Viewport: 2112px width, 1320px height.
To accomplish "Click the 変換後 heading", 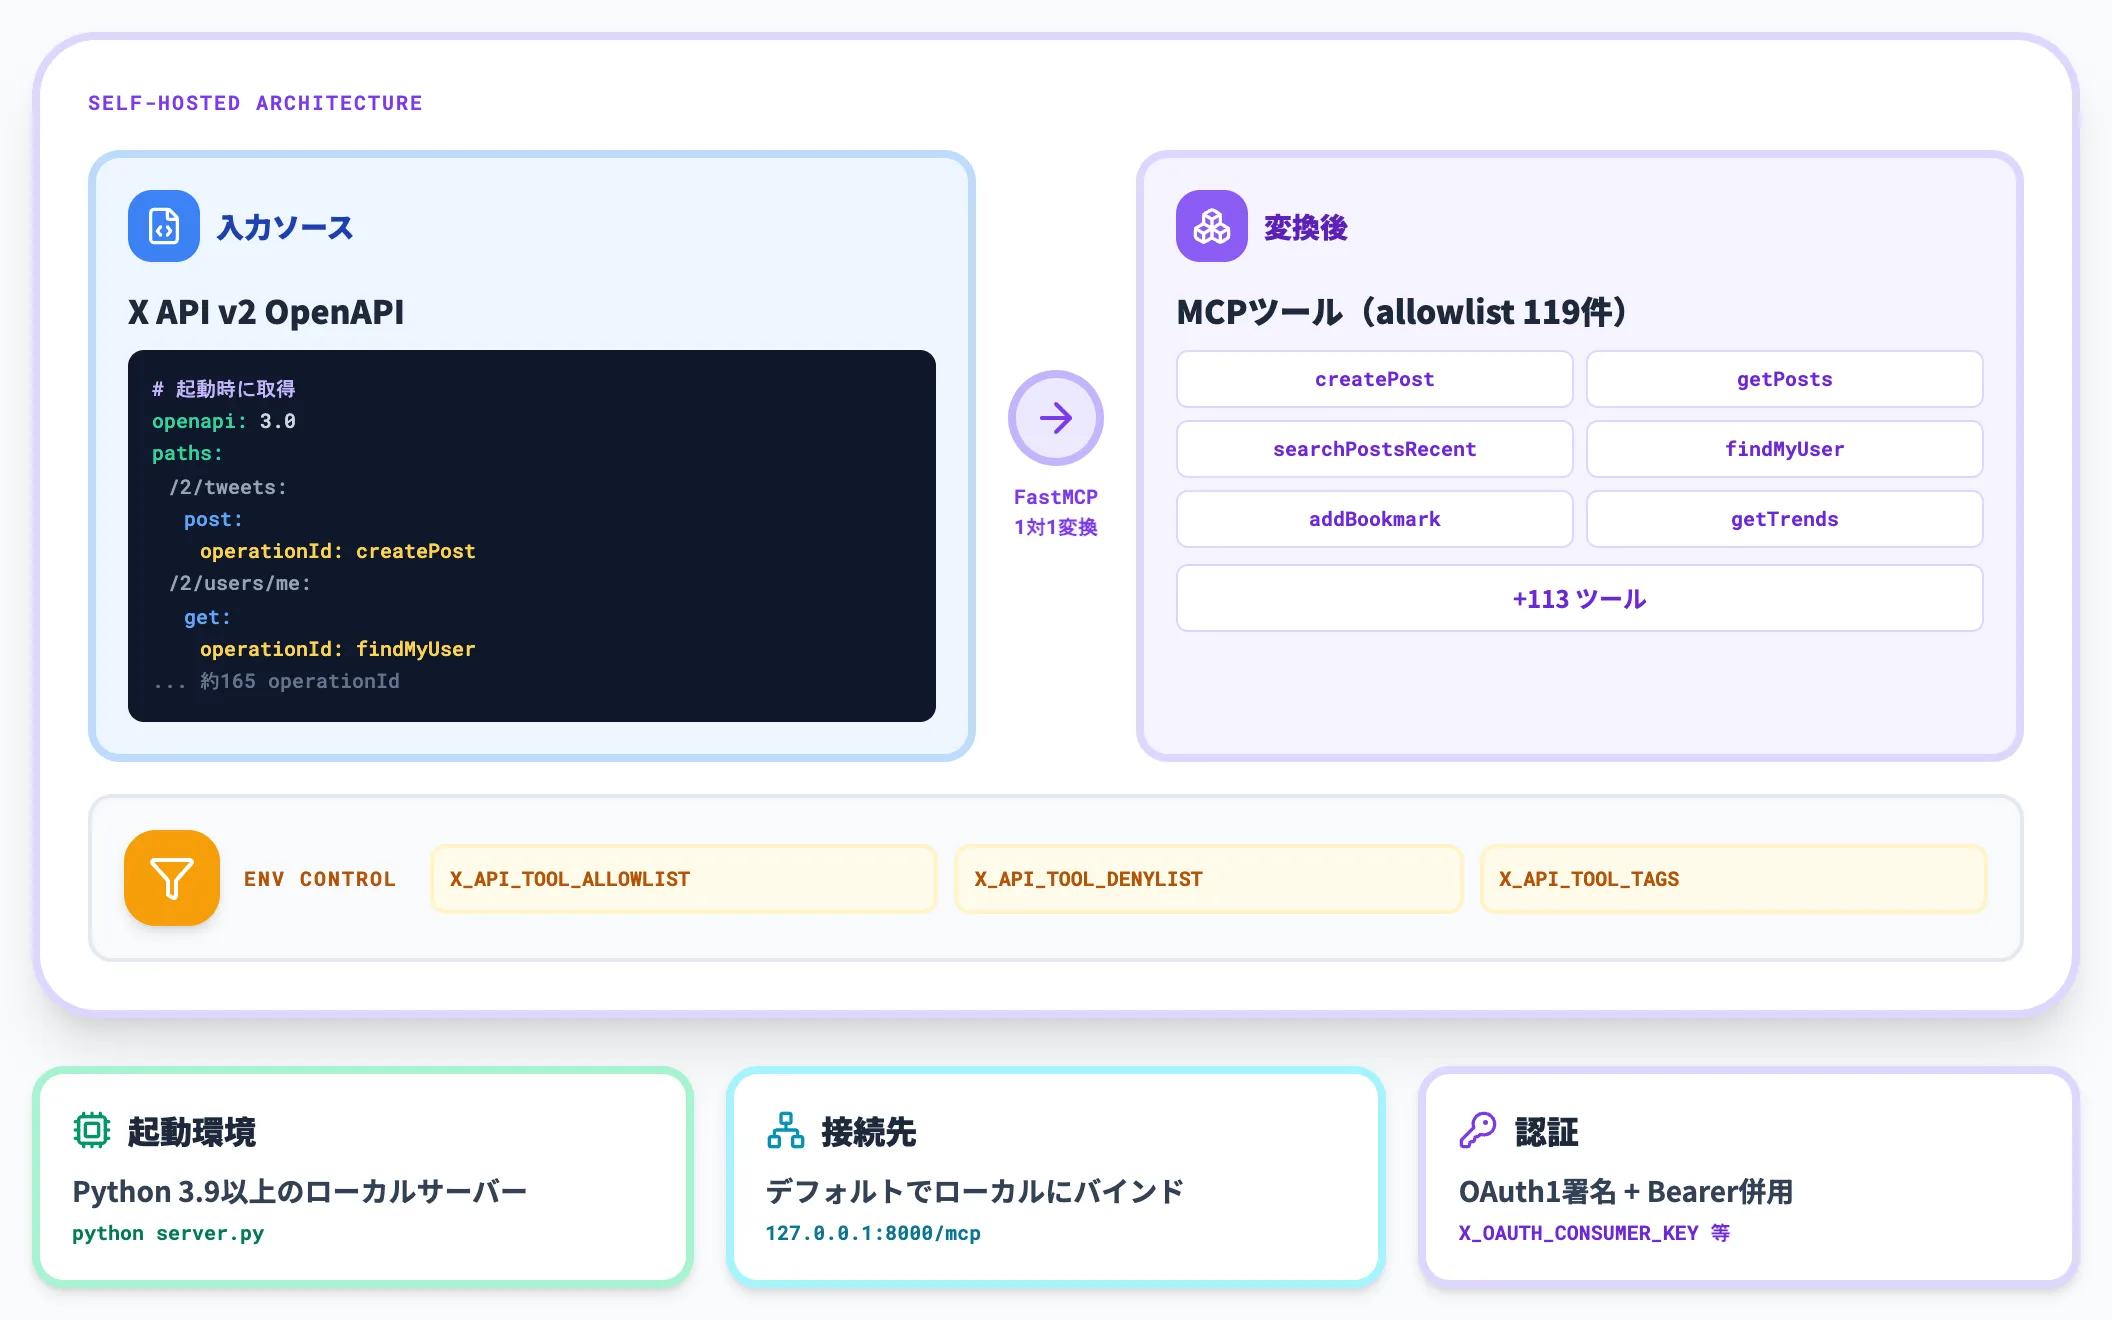I will click(x=1305, y=227).
